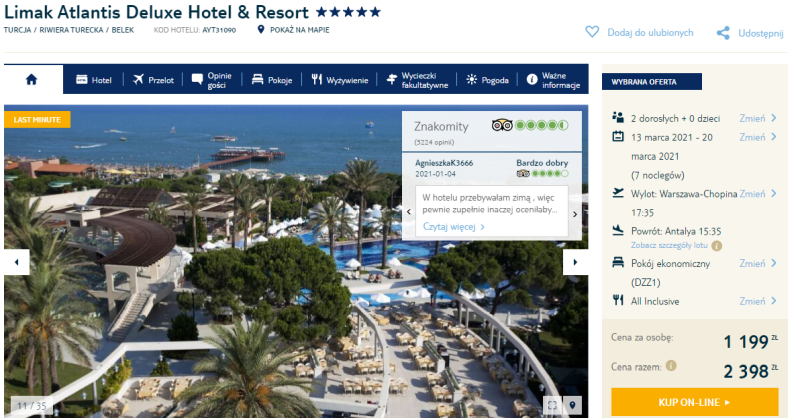
Task: Change the number of travelers via Zmień
Action: 758,118
